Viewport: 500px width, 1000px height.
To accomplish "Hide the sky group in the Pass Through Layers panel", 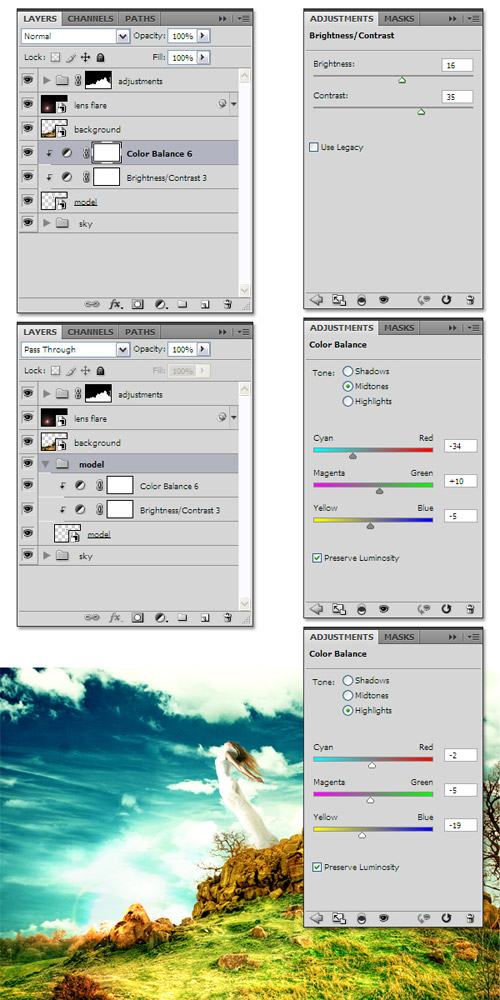I will (x=27, y=555).
